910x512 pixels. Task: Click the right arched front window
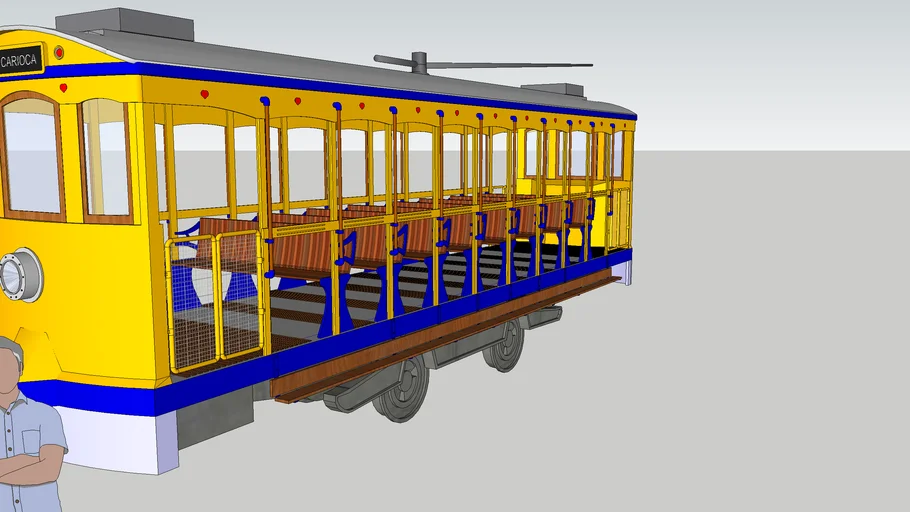(105, 158)
